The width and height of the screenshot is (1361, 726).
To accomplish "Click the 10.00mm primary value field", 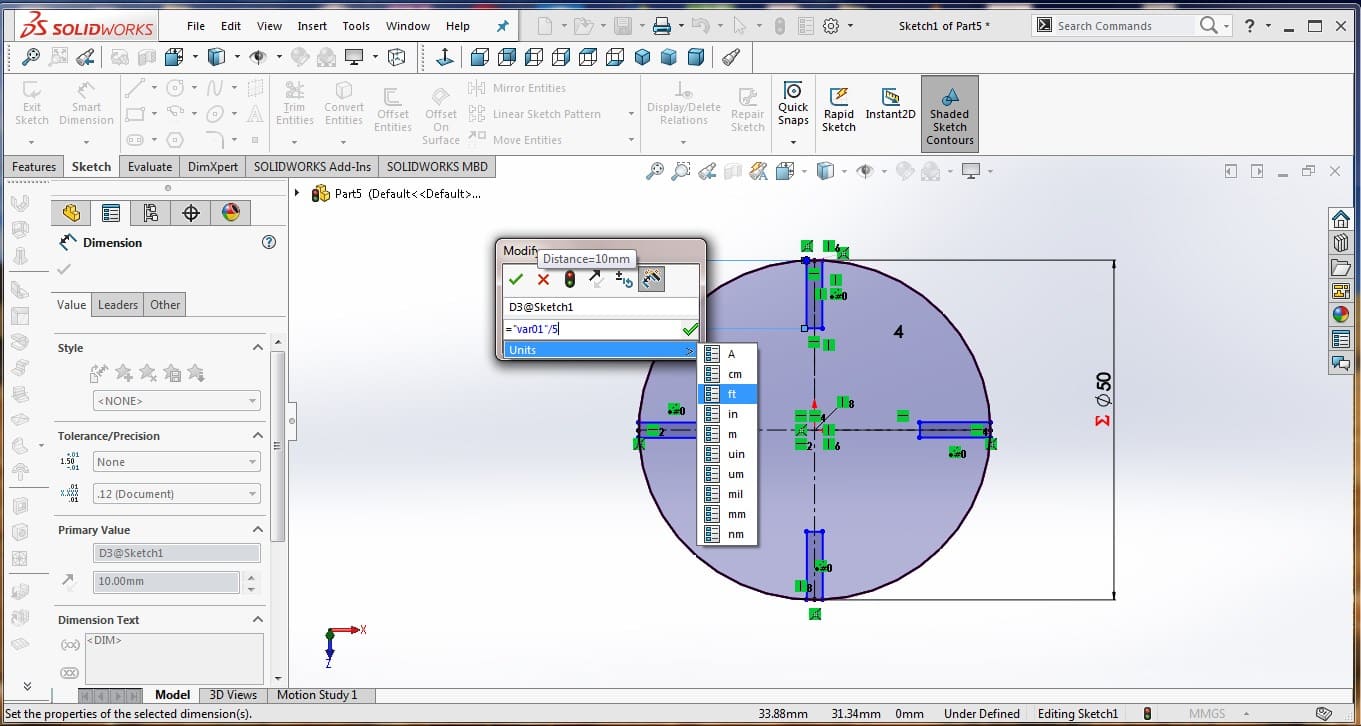I will [167, 581].
